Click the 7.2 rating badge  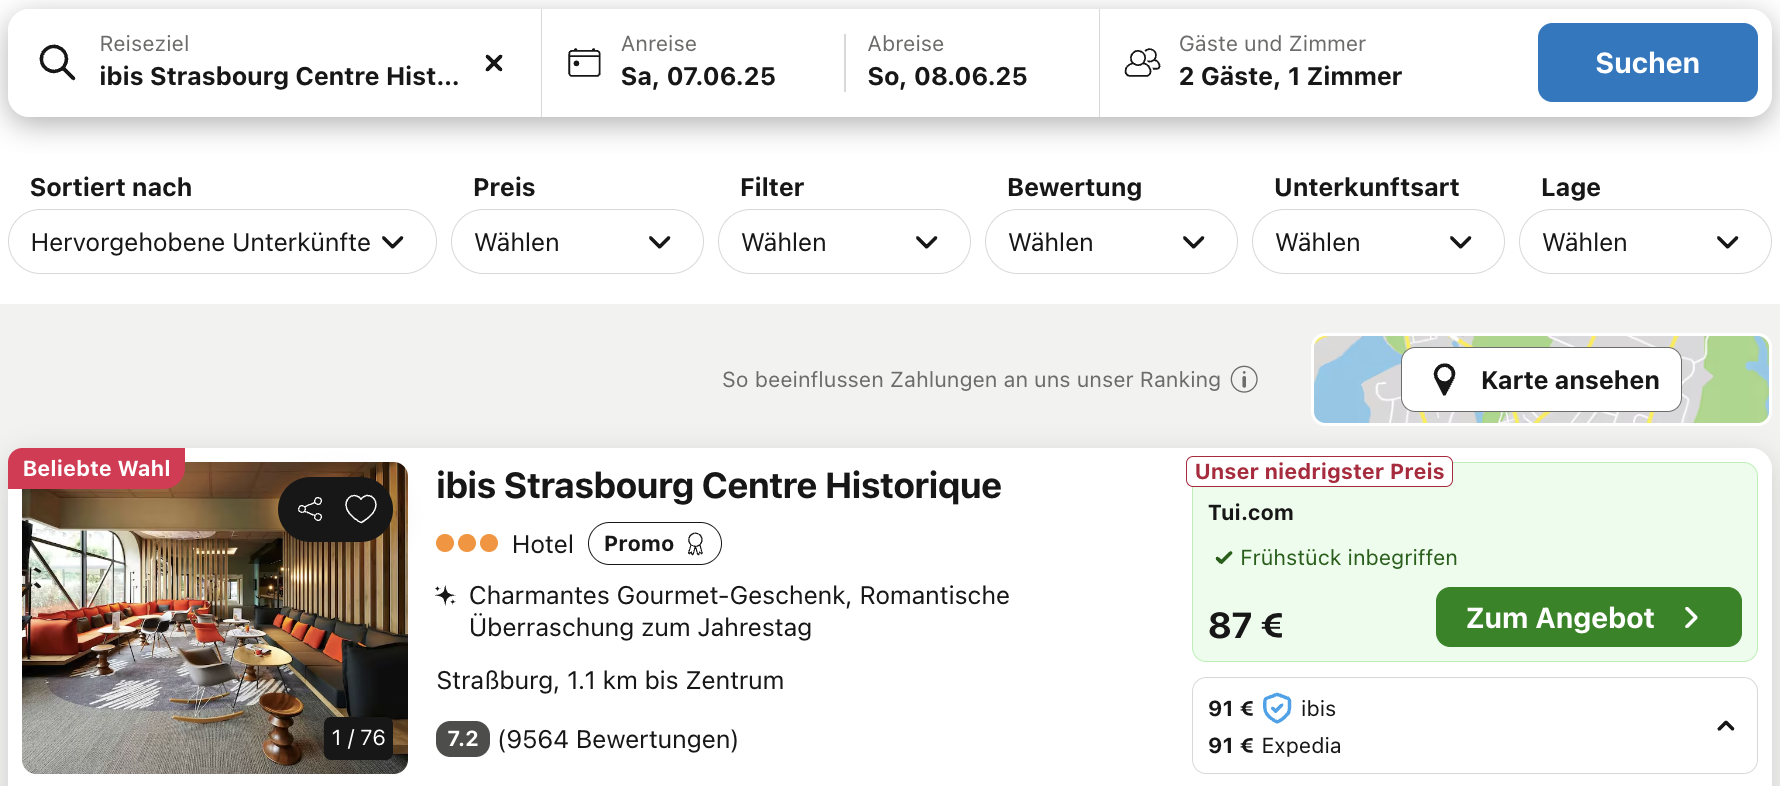point(462,739)
